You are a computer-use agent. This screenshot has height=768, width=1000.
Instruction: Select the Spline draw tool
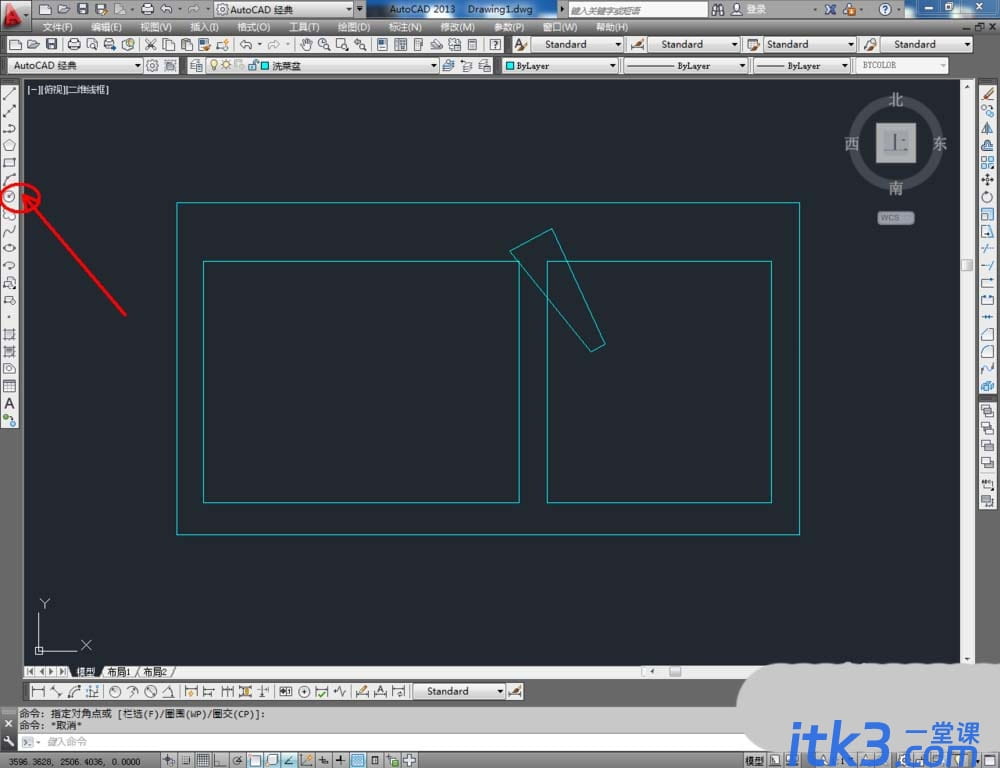pyautogui.click(x=10, y=232)
